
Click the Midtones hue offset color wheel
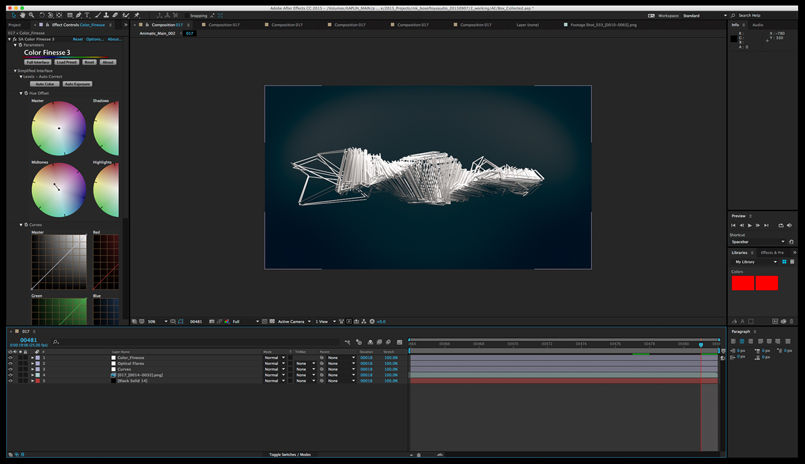59,190
